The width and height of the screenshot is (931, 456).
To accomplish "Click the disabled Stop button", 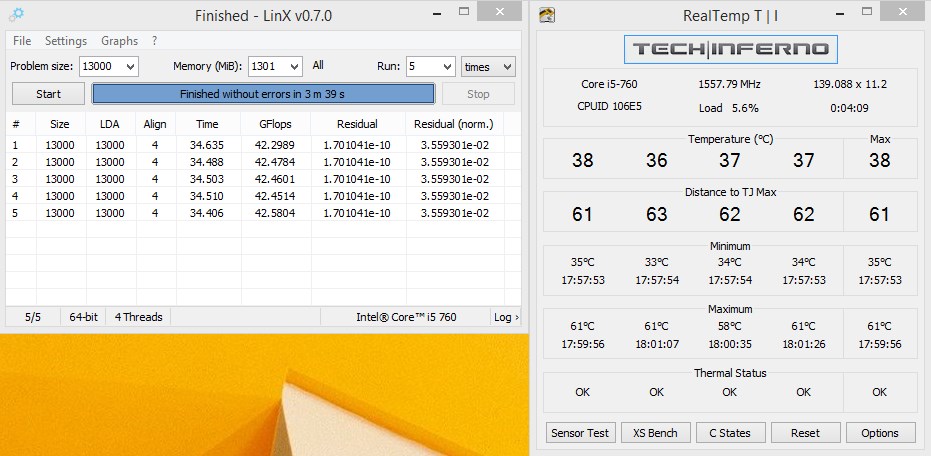I will pyautogui.click(x=478, y=94).
